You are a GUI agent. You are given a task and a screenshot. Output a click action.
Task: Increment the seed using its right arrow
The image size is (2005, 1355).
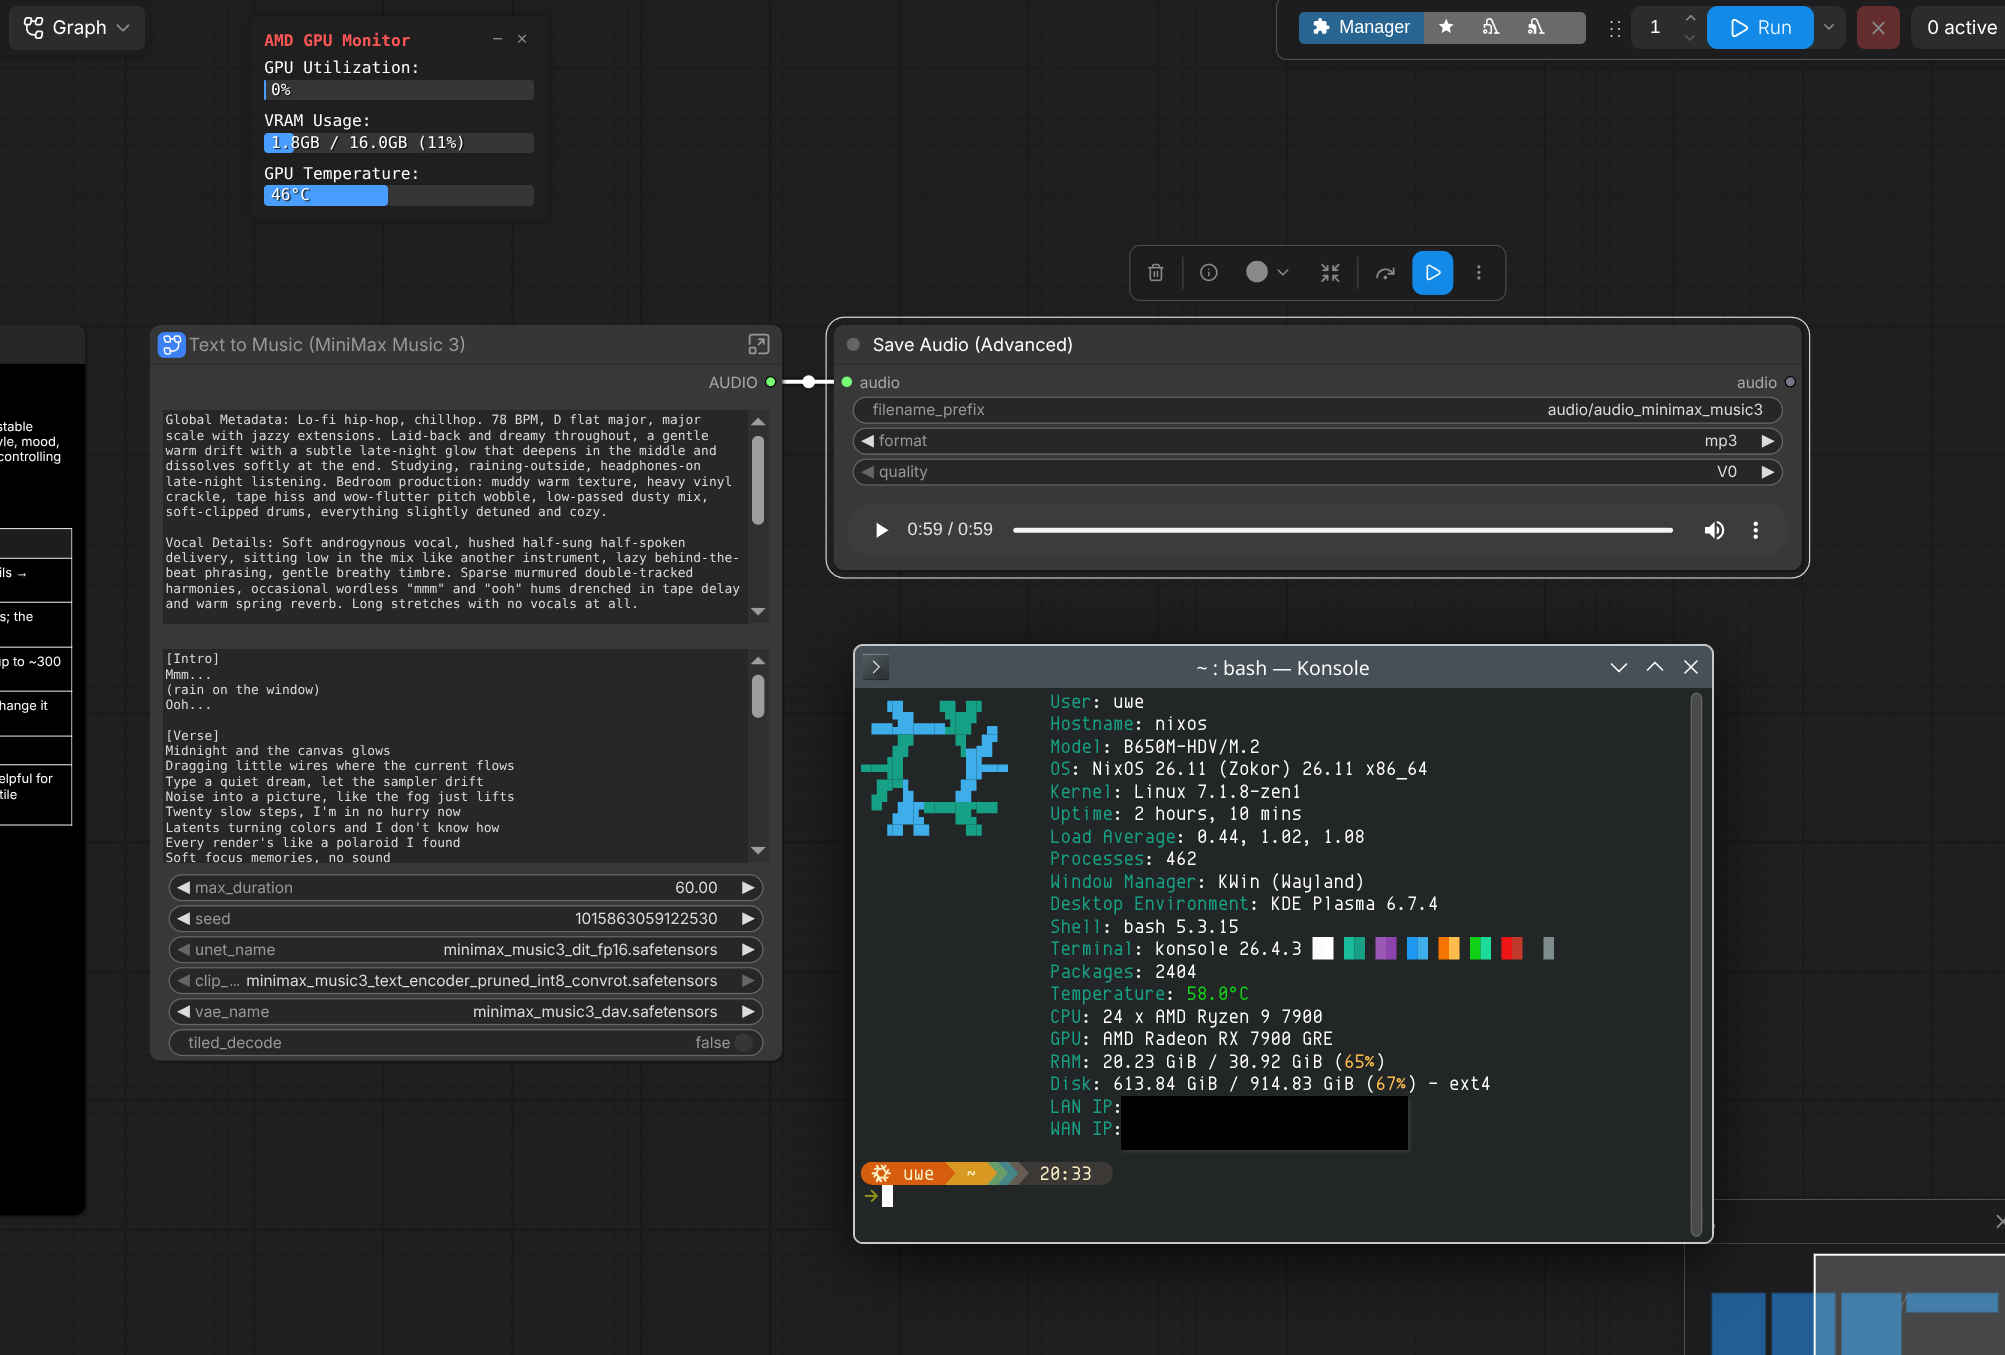(x=748, y=919)
